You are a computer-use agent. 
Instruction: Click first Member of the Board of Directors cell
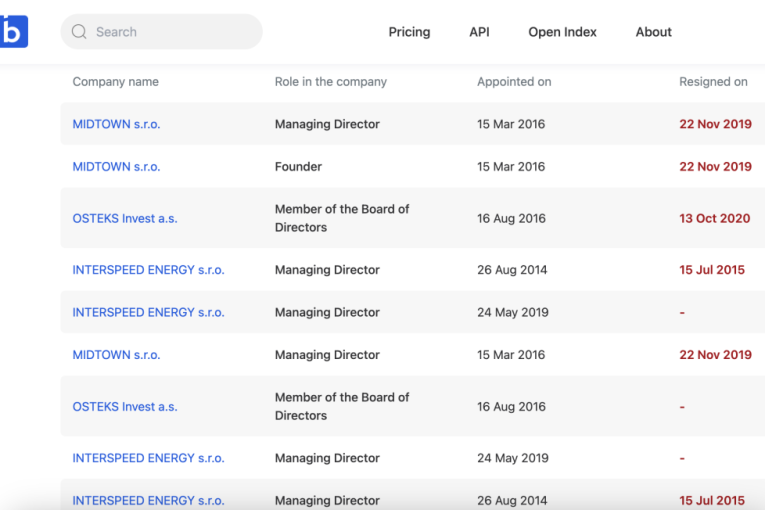pos(341,218)
